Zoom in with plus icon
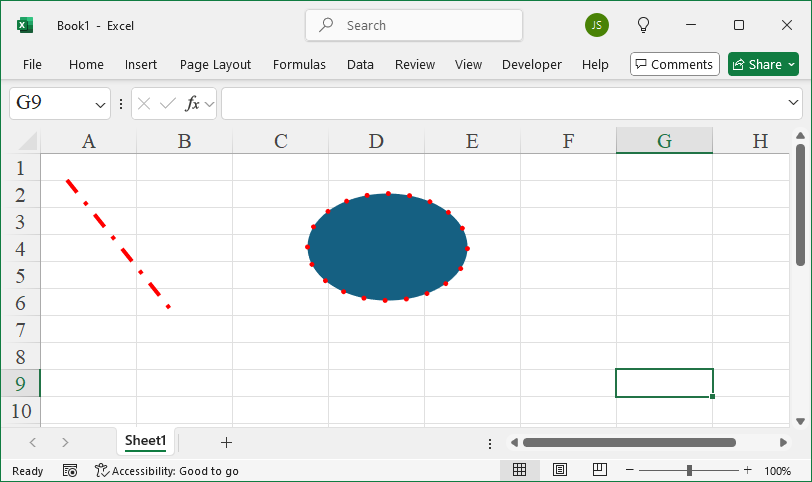Screen dimensions: 812x482 747,470
